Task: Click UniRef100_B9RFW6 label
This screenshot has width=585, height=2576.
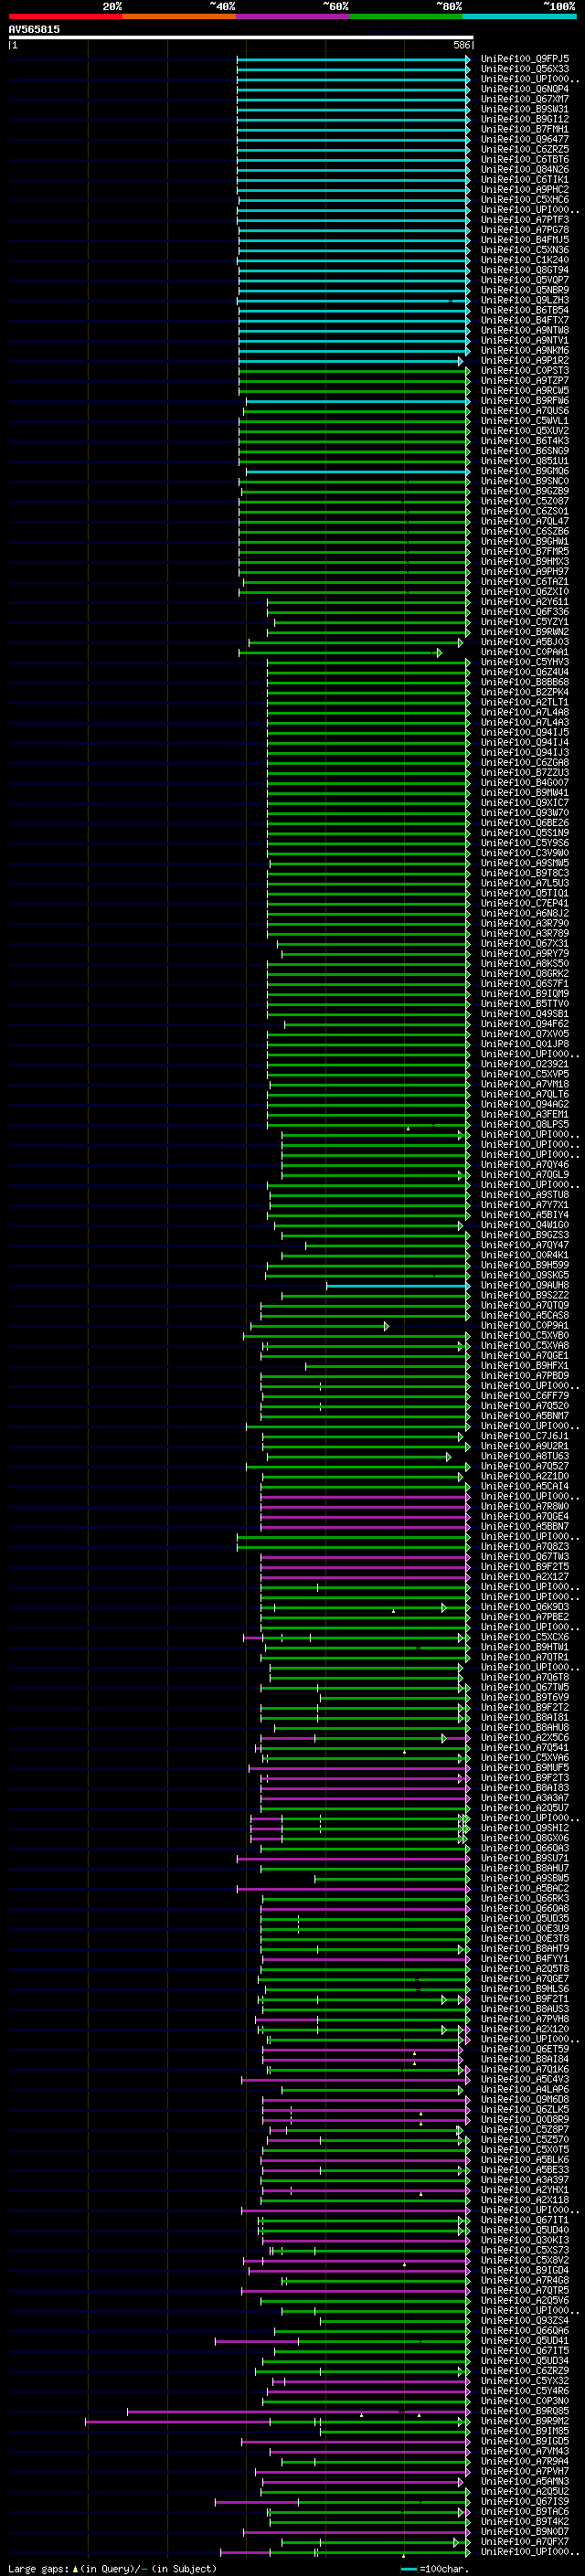Action: (x=525, y=401)
